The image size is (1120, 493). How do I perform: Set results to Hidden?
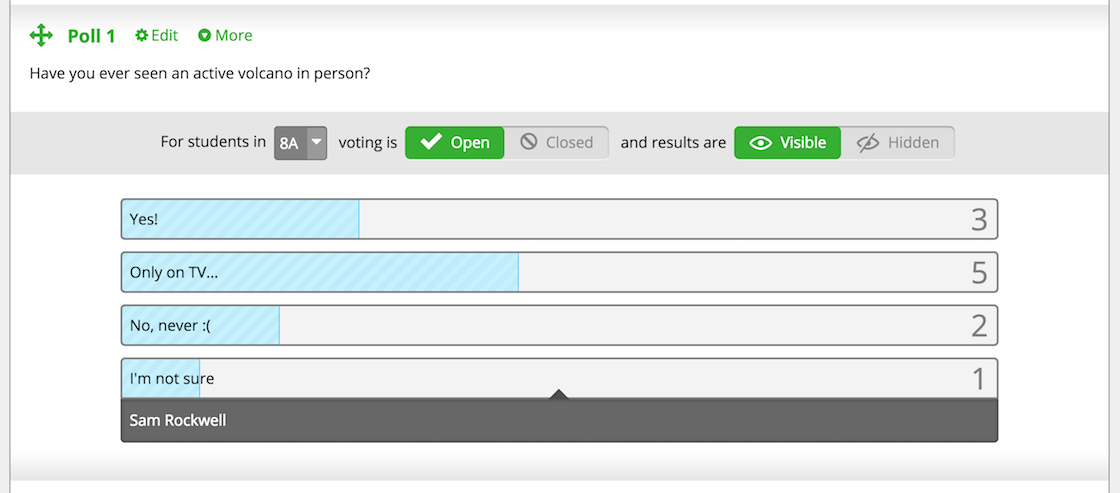(897, 142)
